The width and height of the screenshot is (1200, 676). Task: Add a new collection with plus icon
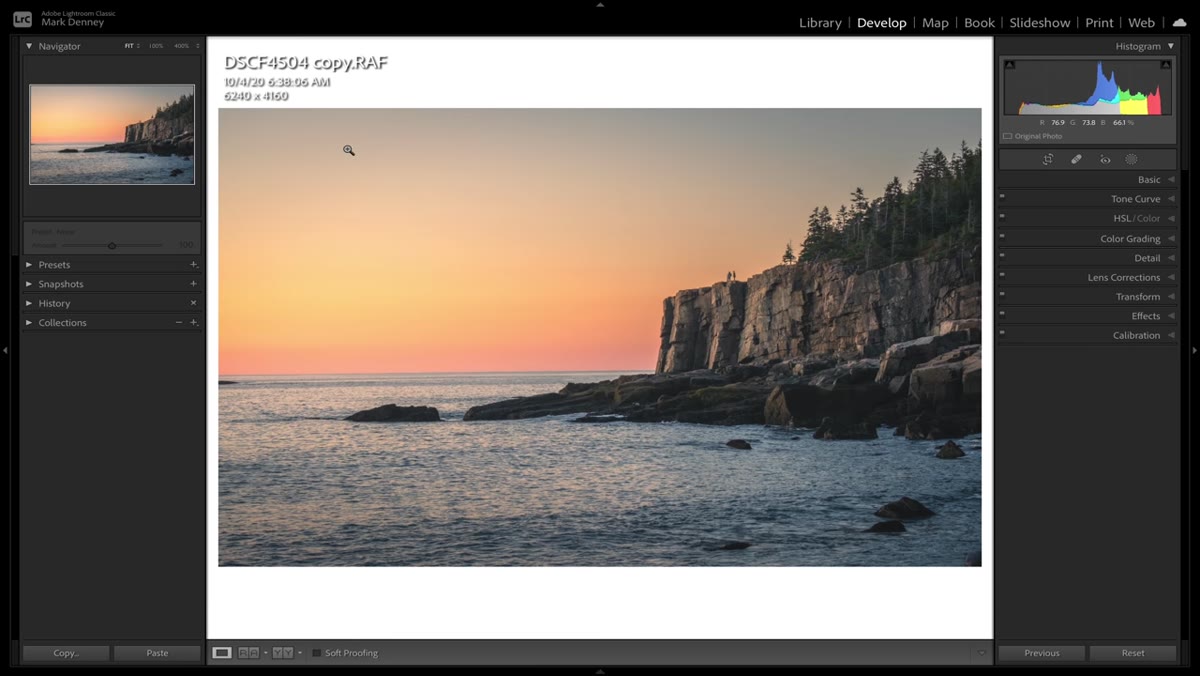(x=193, y=322)
